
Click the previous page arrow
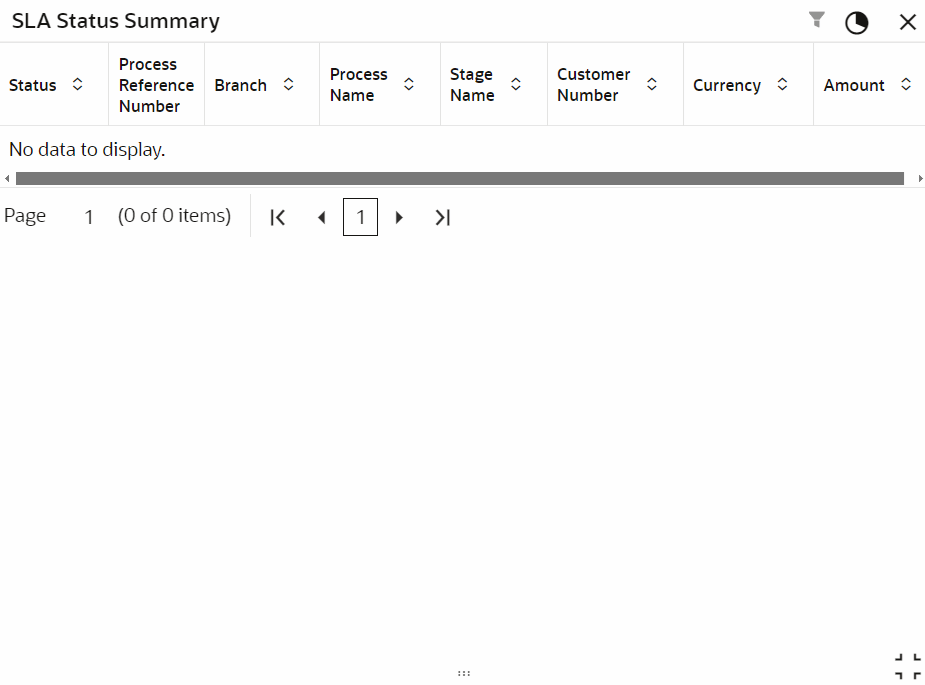tap(321, 217)
